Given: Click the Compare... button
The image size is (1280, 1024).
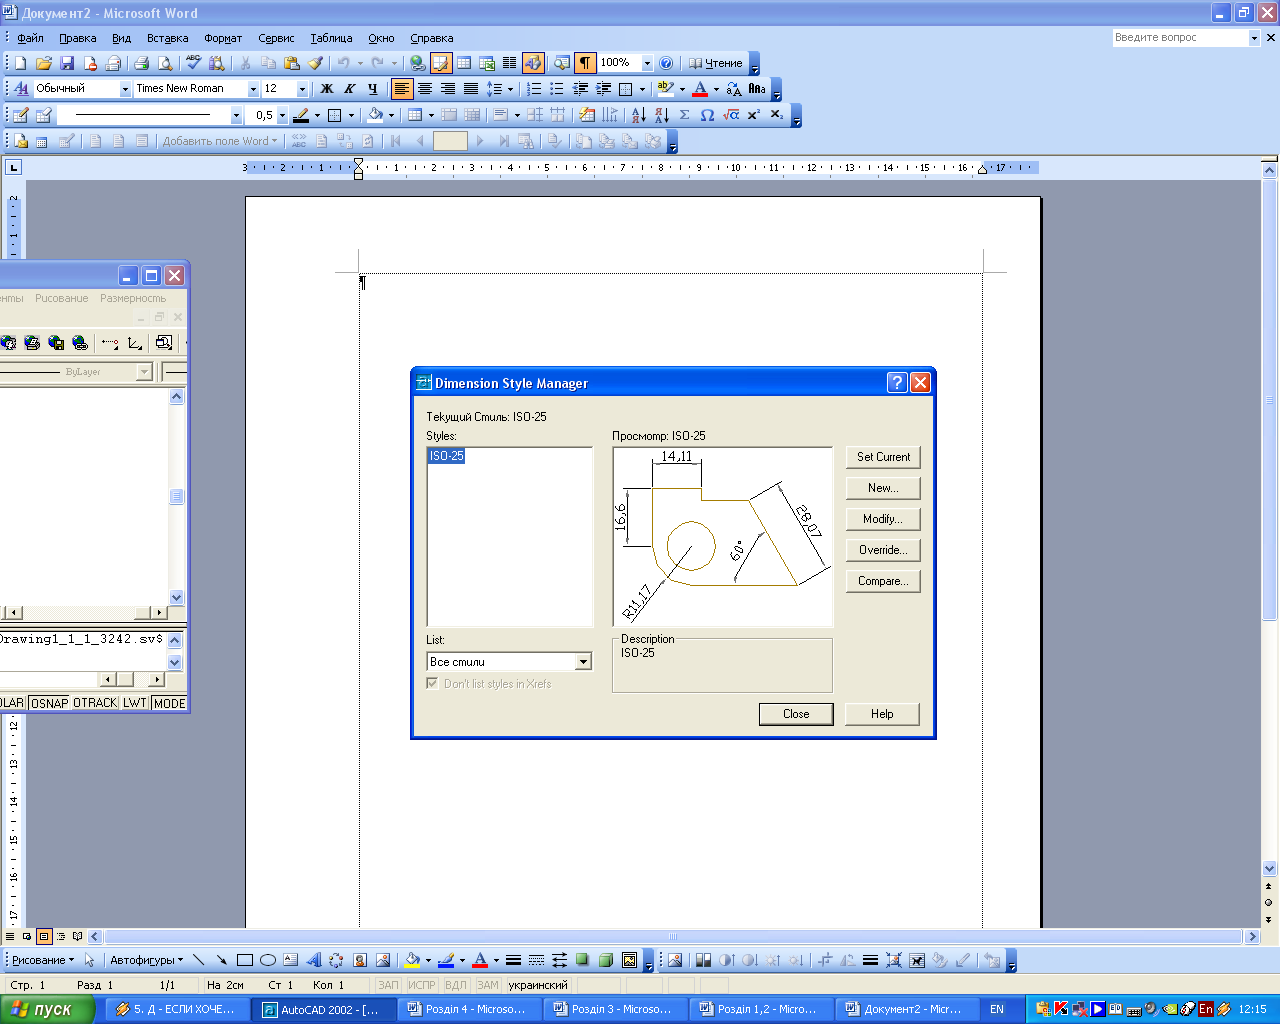Looking at the screenshot, I should [x=883, y=581].
